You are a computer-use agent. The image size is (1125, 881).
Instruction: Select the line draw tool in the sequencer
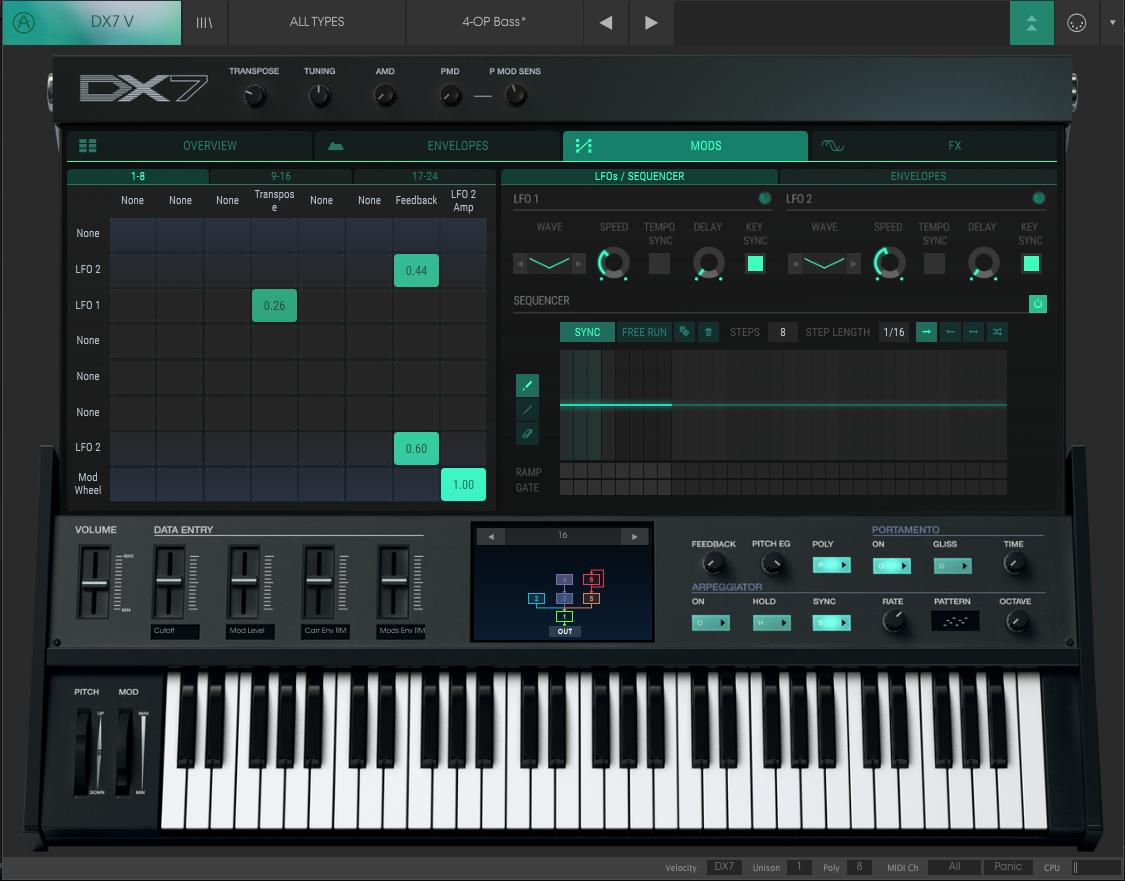tap(527, 409)
